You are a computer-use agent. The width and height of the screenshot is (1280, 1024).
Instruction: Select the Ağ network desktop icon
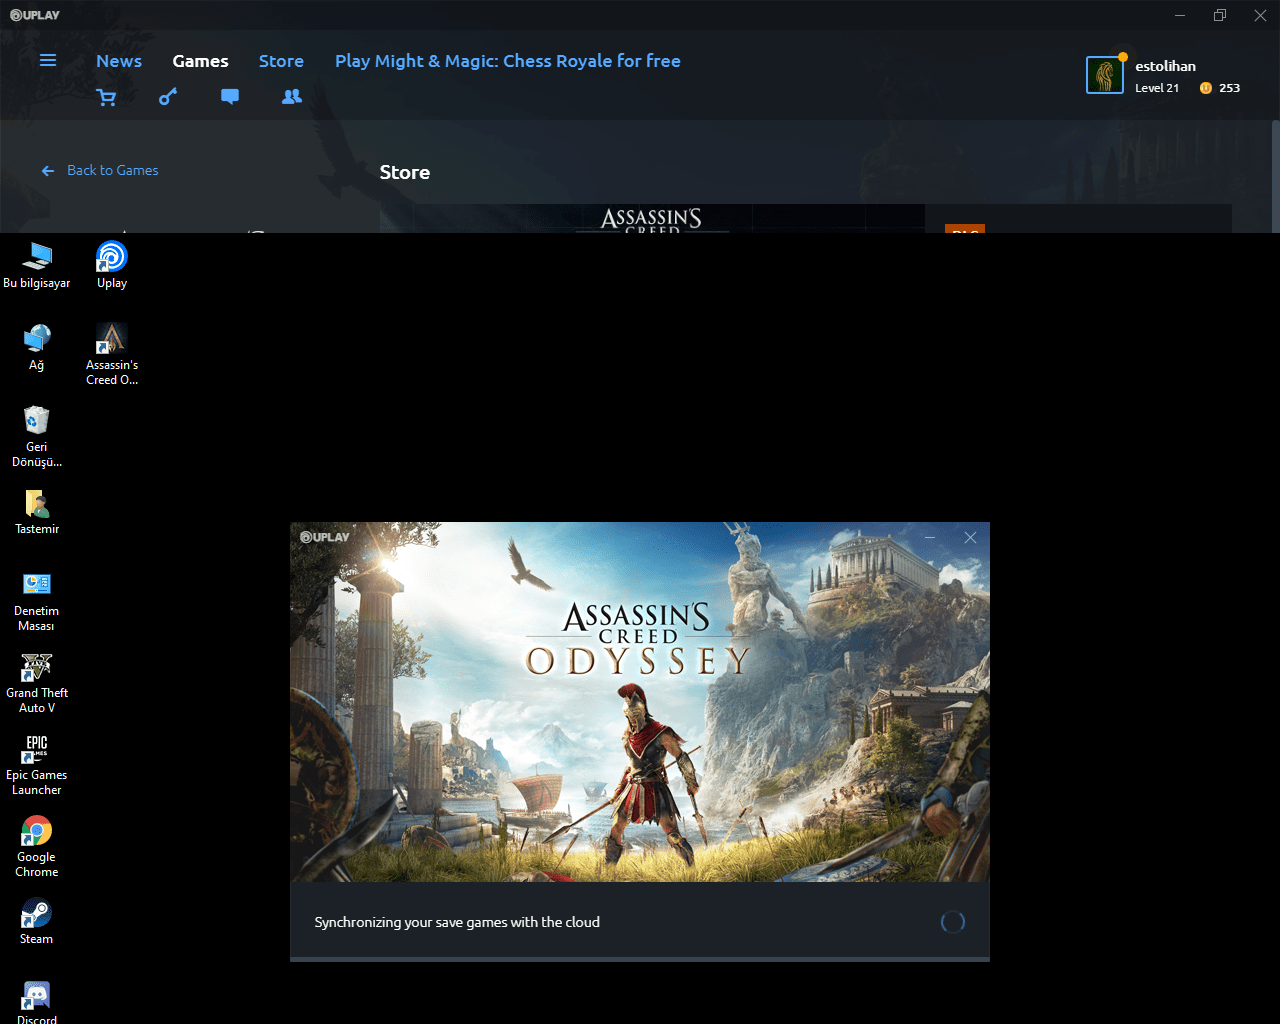coord(37,348)
